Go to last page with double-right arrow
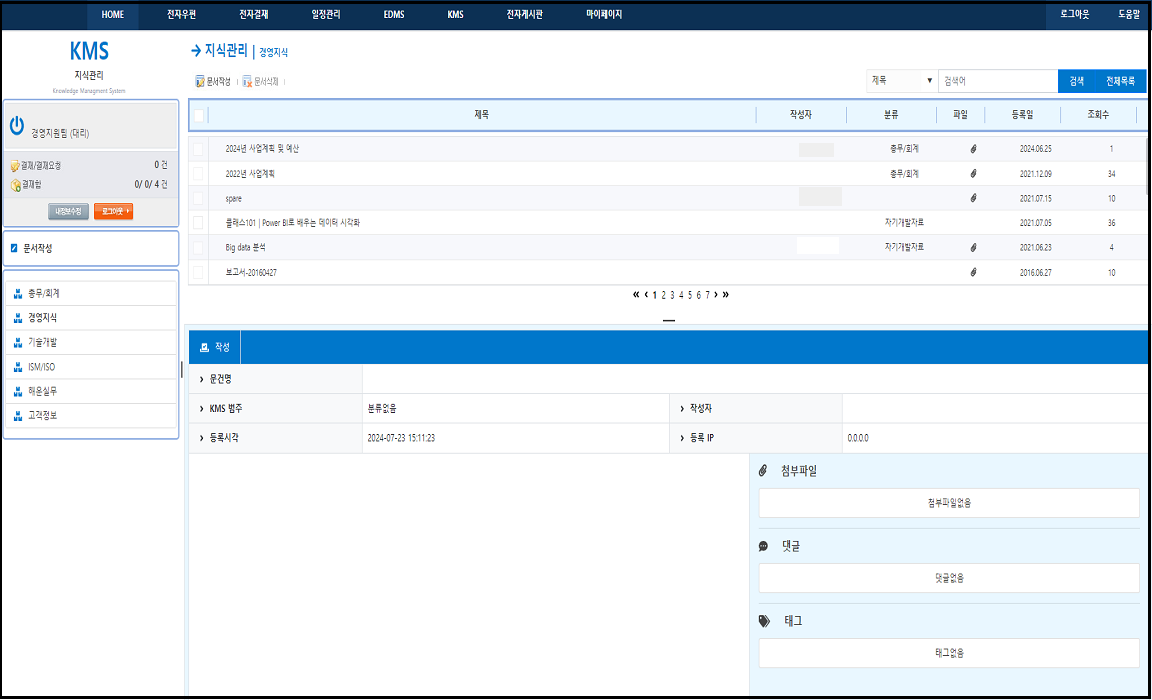Screen dimensions: 1152x700 pyautogui.click(x=726, y=295)
